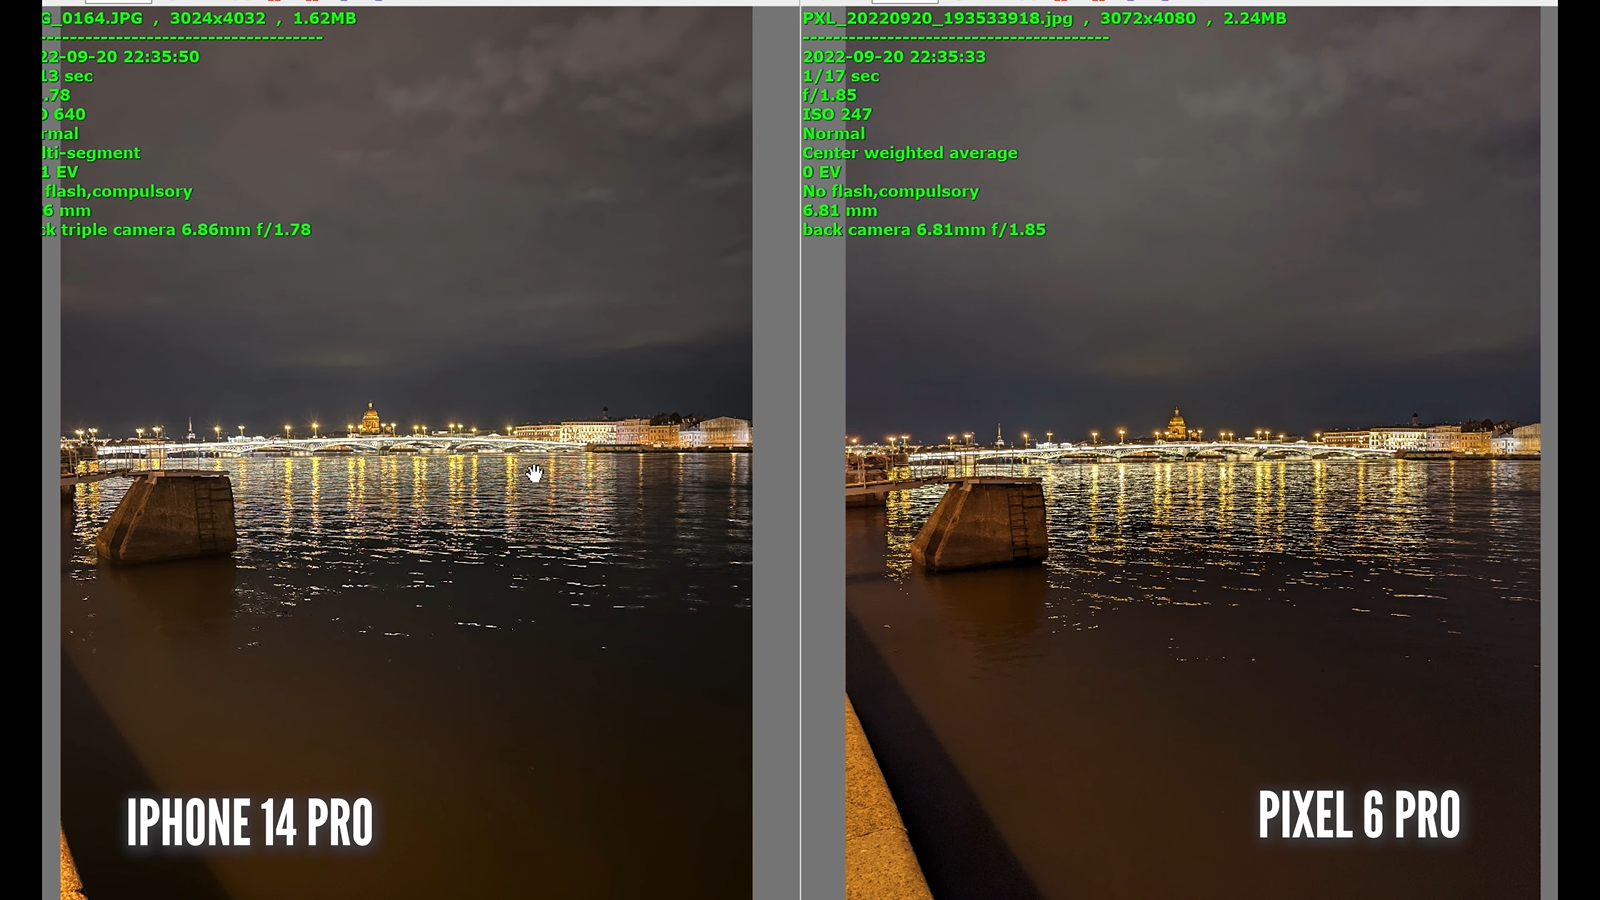Select the 3072x4080 resolution text
The height and width of the screenshot is (900, 1600).
1147,18
